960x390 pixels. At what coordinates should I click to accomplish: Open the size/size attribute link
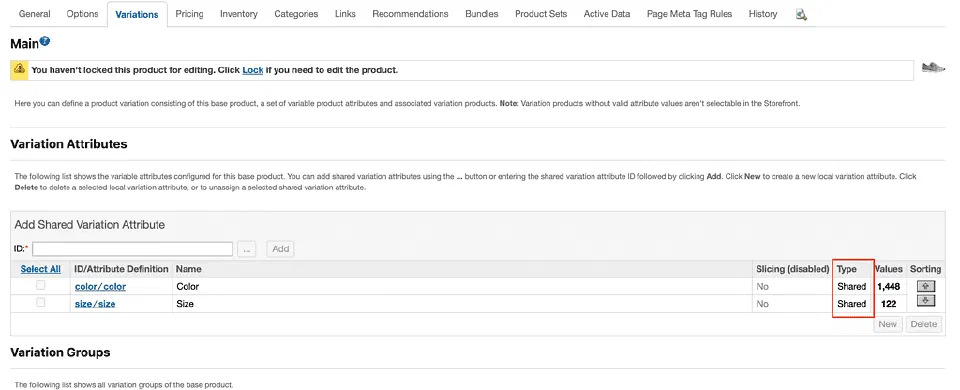pyautogui.click(x=95, y=304)
